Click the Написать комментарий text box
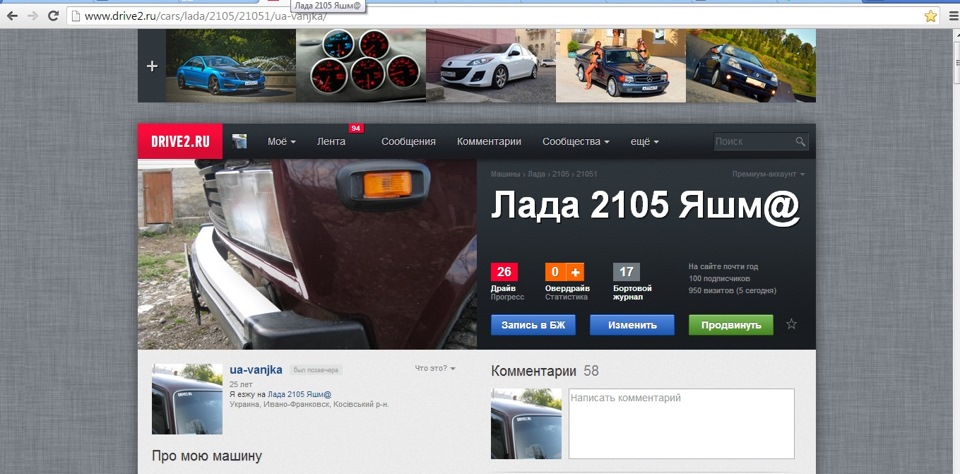 pos(681,423)
